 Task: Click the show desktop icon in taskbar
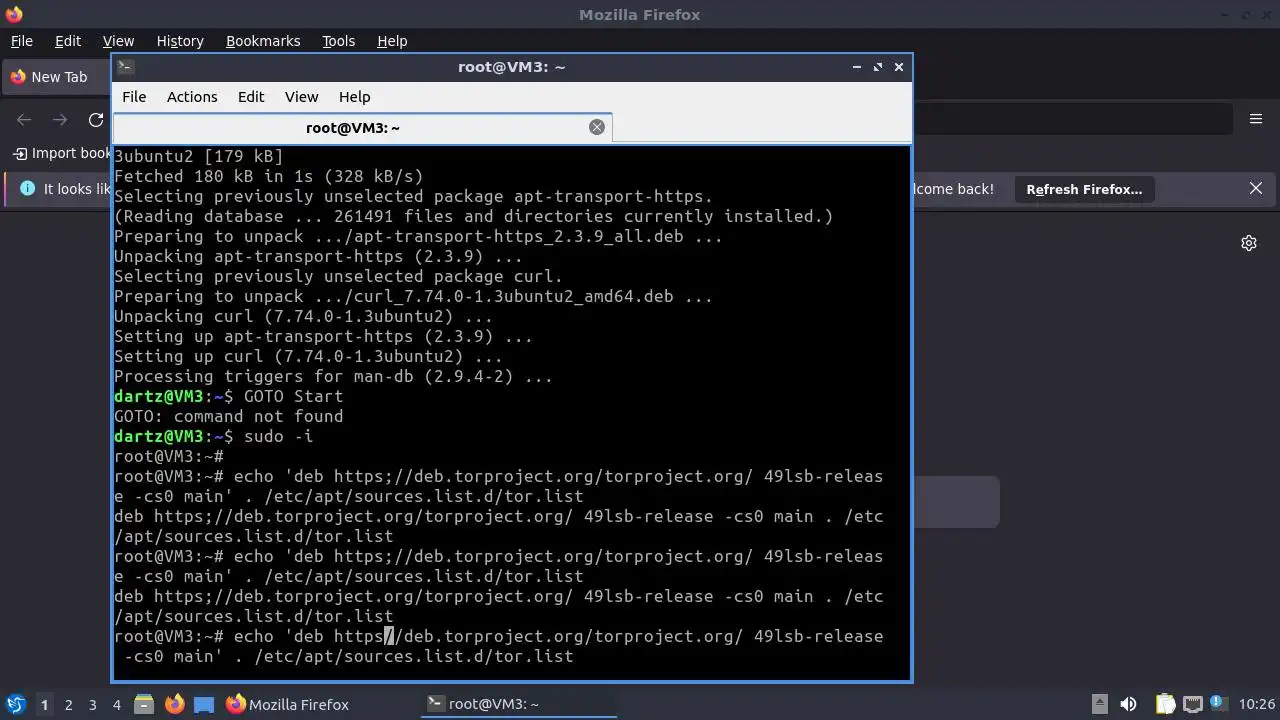[204, 704]
